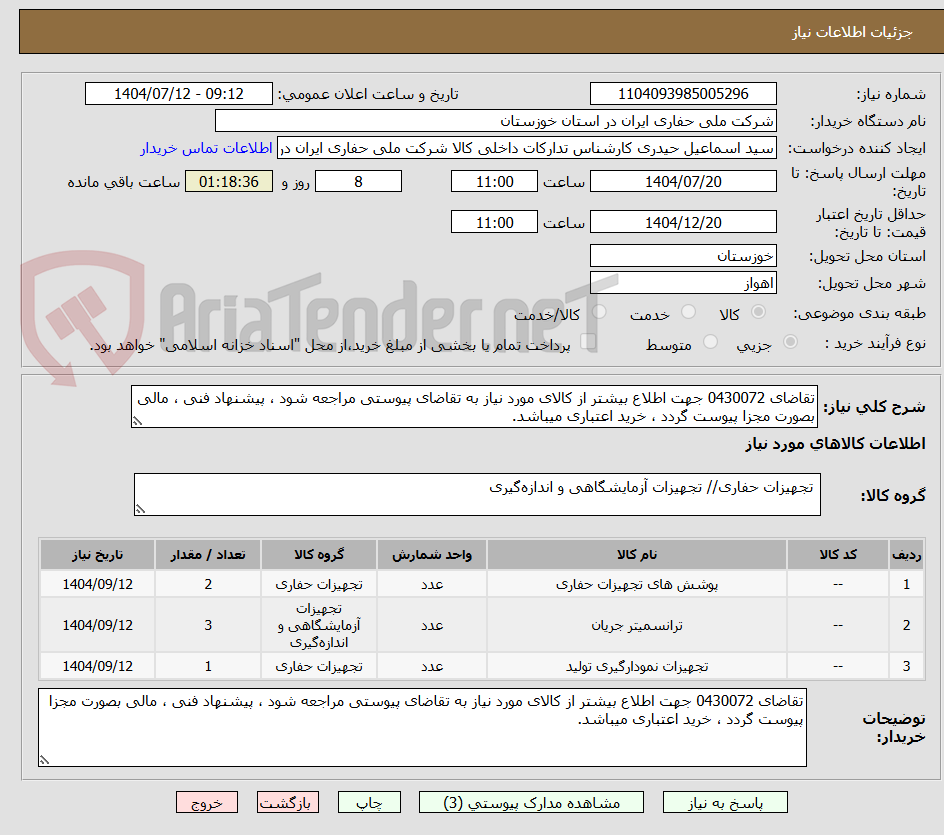
Task: Open the خوزستان province selection field
Action: tap(683, 255)
